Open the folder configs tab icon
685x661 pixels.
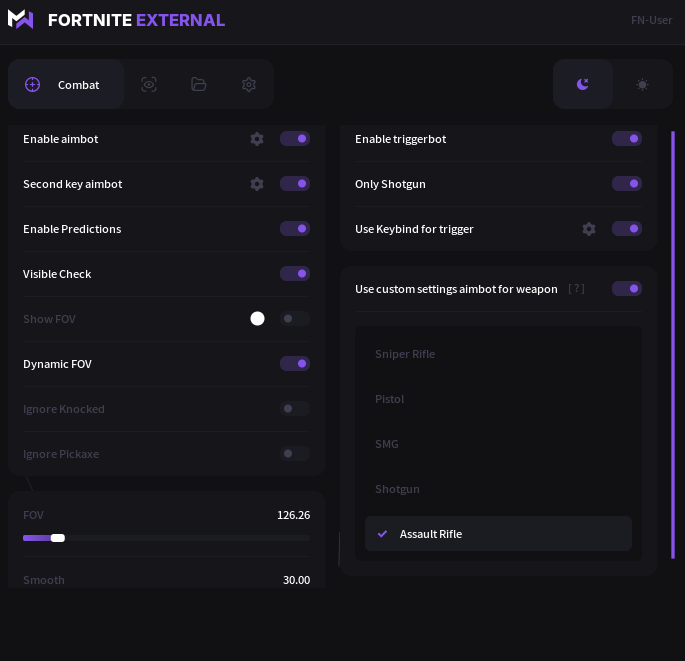(199, 84)
